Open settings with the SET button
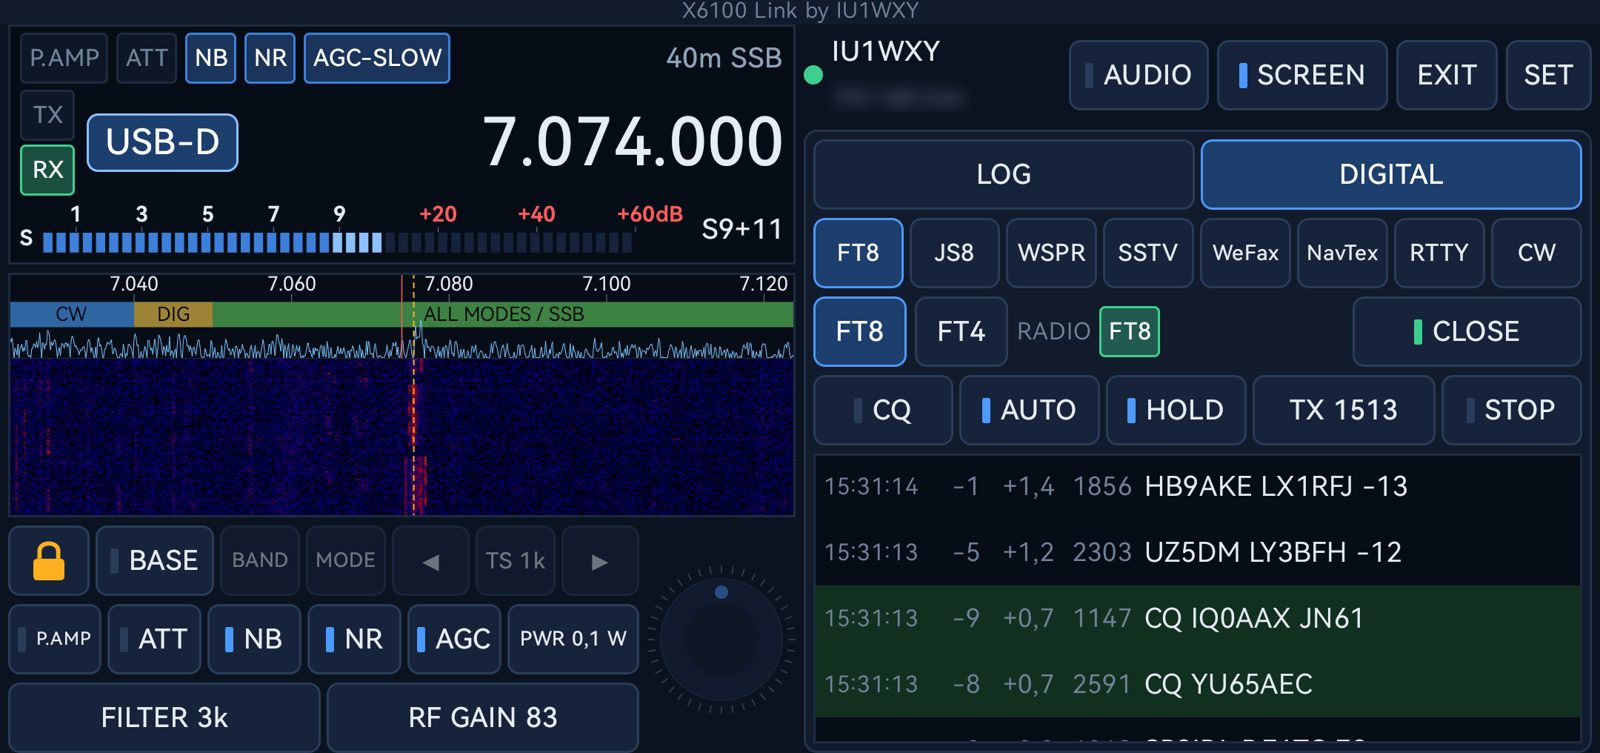The image size is (1600, 753). click(1548, 75)
